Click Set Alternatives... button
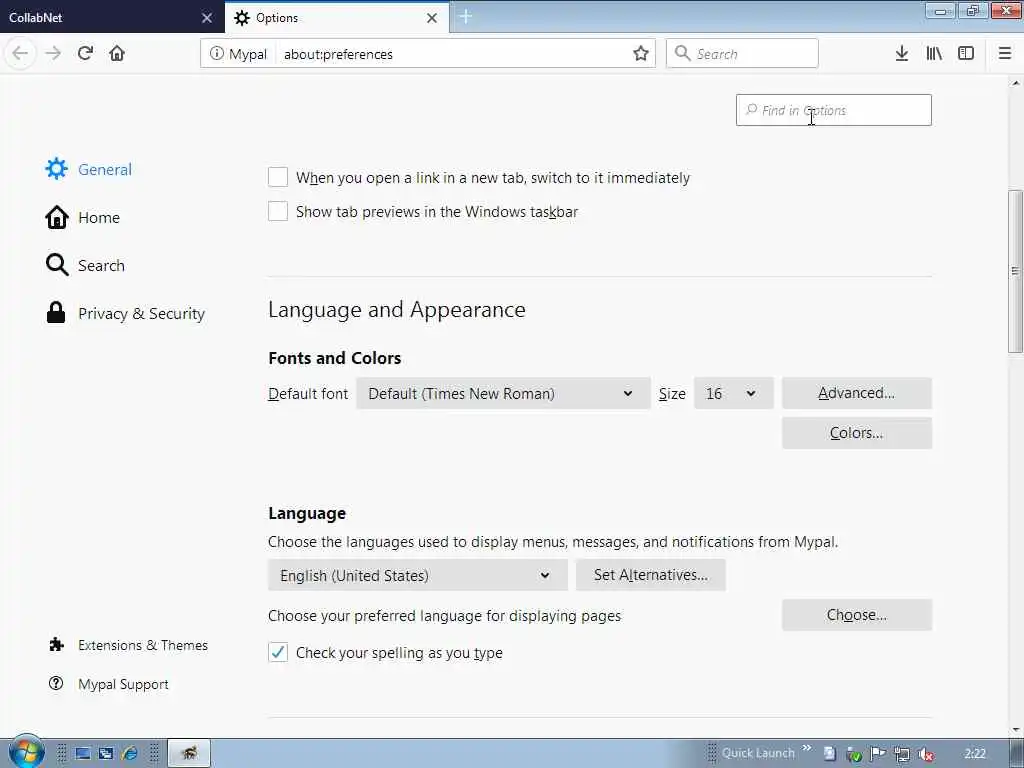This screenshot has width=1024, height=768. [x=650, y=575]
